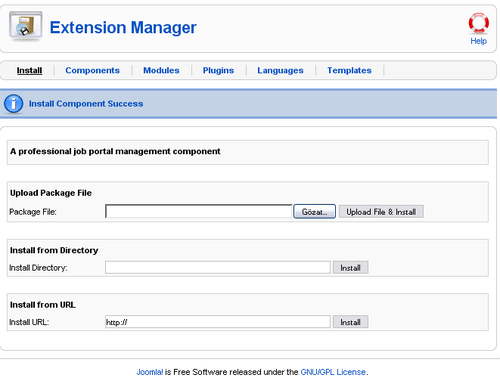This screenshot has width=500, height=381.
Task: Click the 'Install from URL' heading
Action: (43, 305)
